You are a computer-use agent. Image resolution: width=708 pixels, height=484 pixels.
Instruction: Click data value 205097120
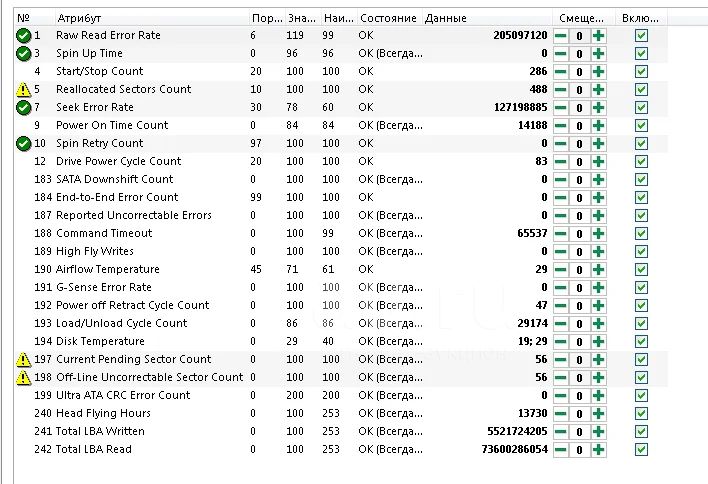(x=520, y=35)
